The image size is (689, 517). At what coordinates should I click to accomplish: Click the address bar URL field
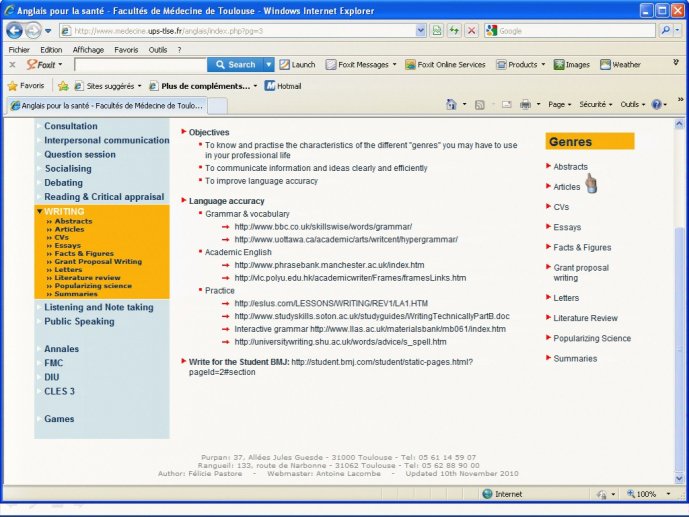tap(237, 31)
